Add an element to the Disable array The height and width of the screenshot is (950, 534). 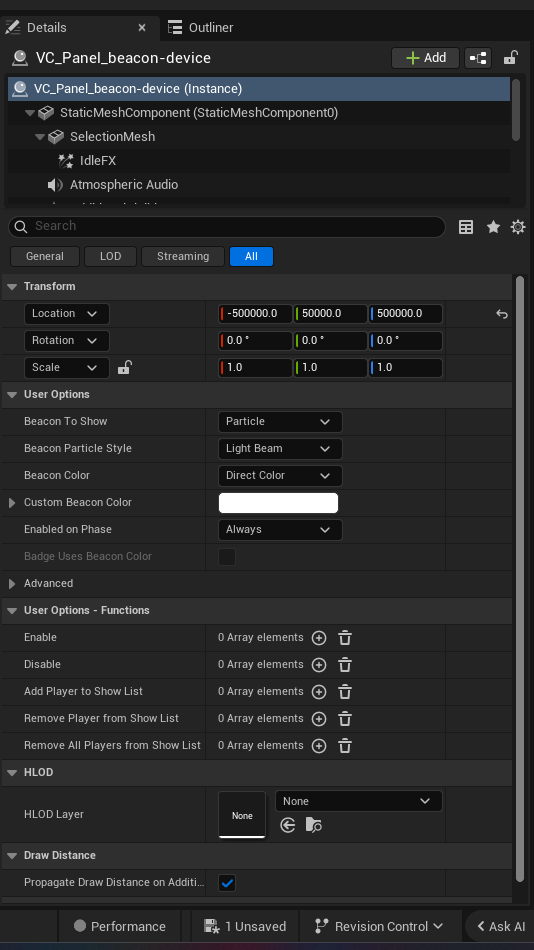tap(319, 665)
